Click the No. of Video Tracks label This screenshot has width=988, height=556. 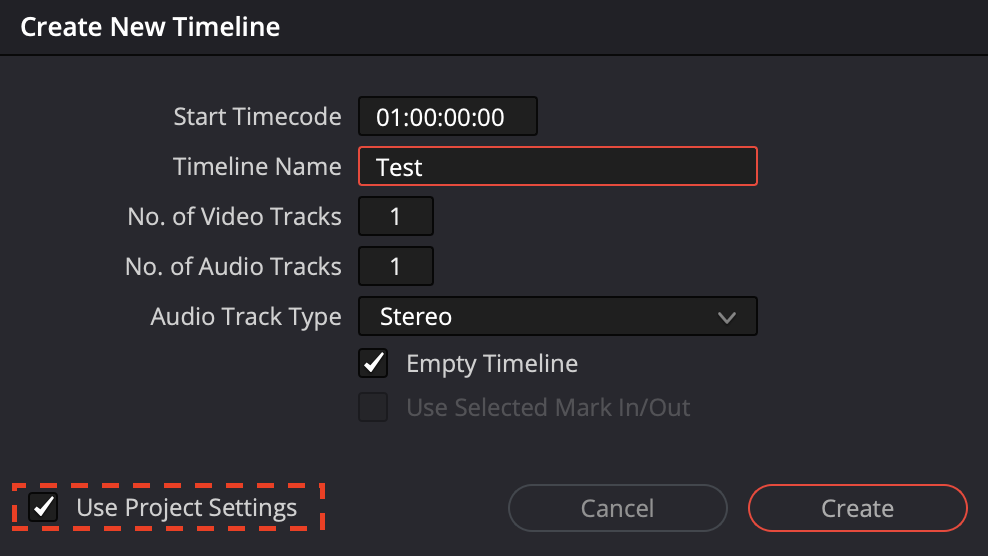point(234,216)
